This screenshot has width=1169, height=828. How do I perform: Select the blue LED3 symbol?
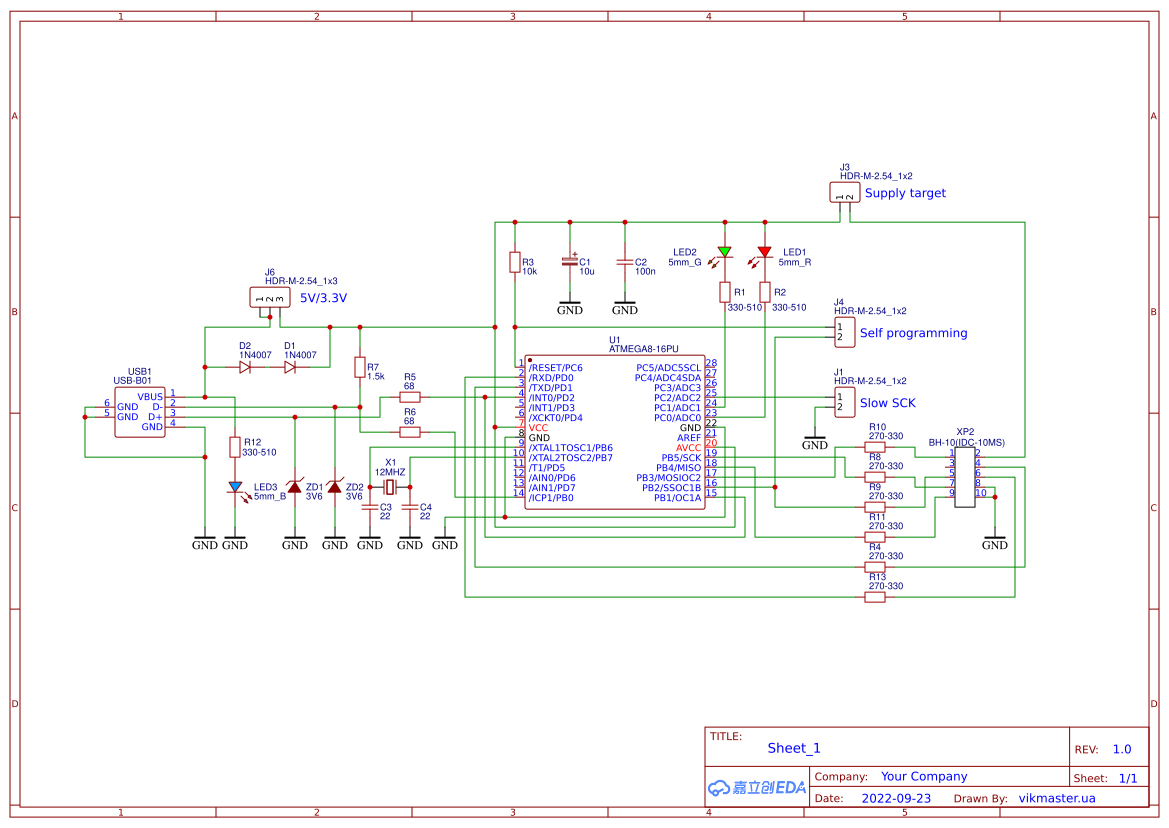(x=235, y=487)
